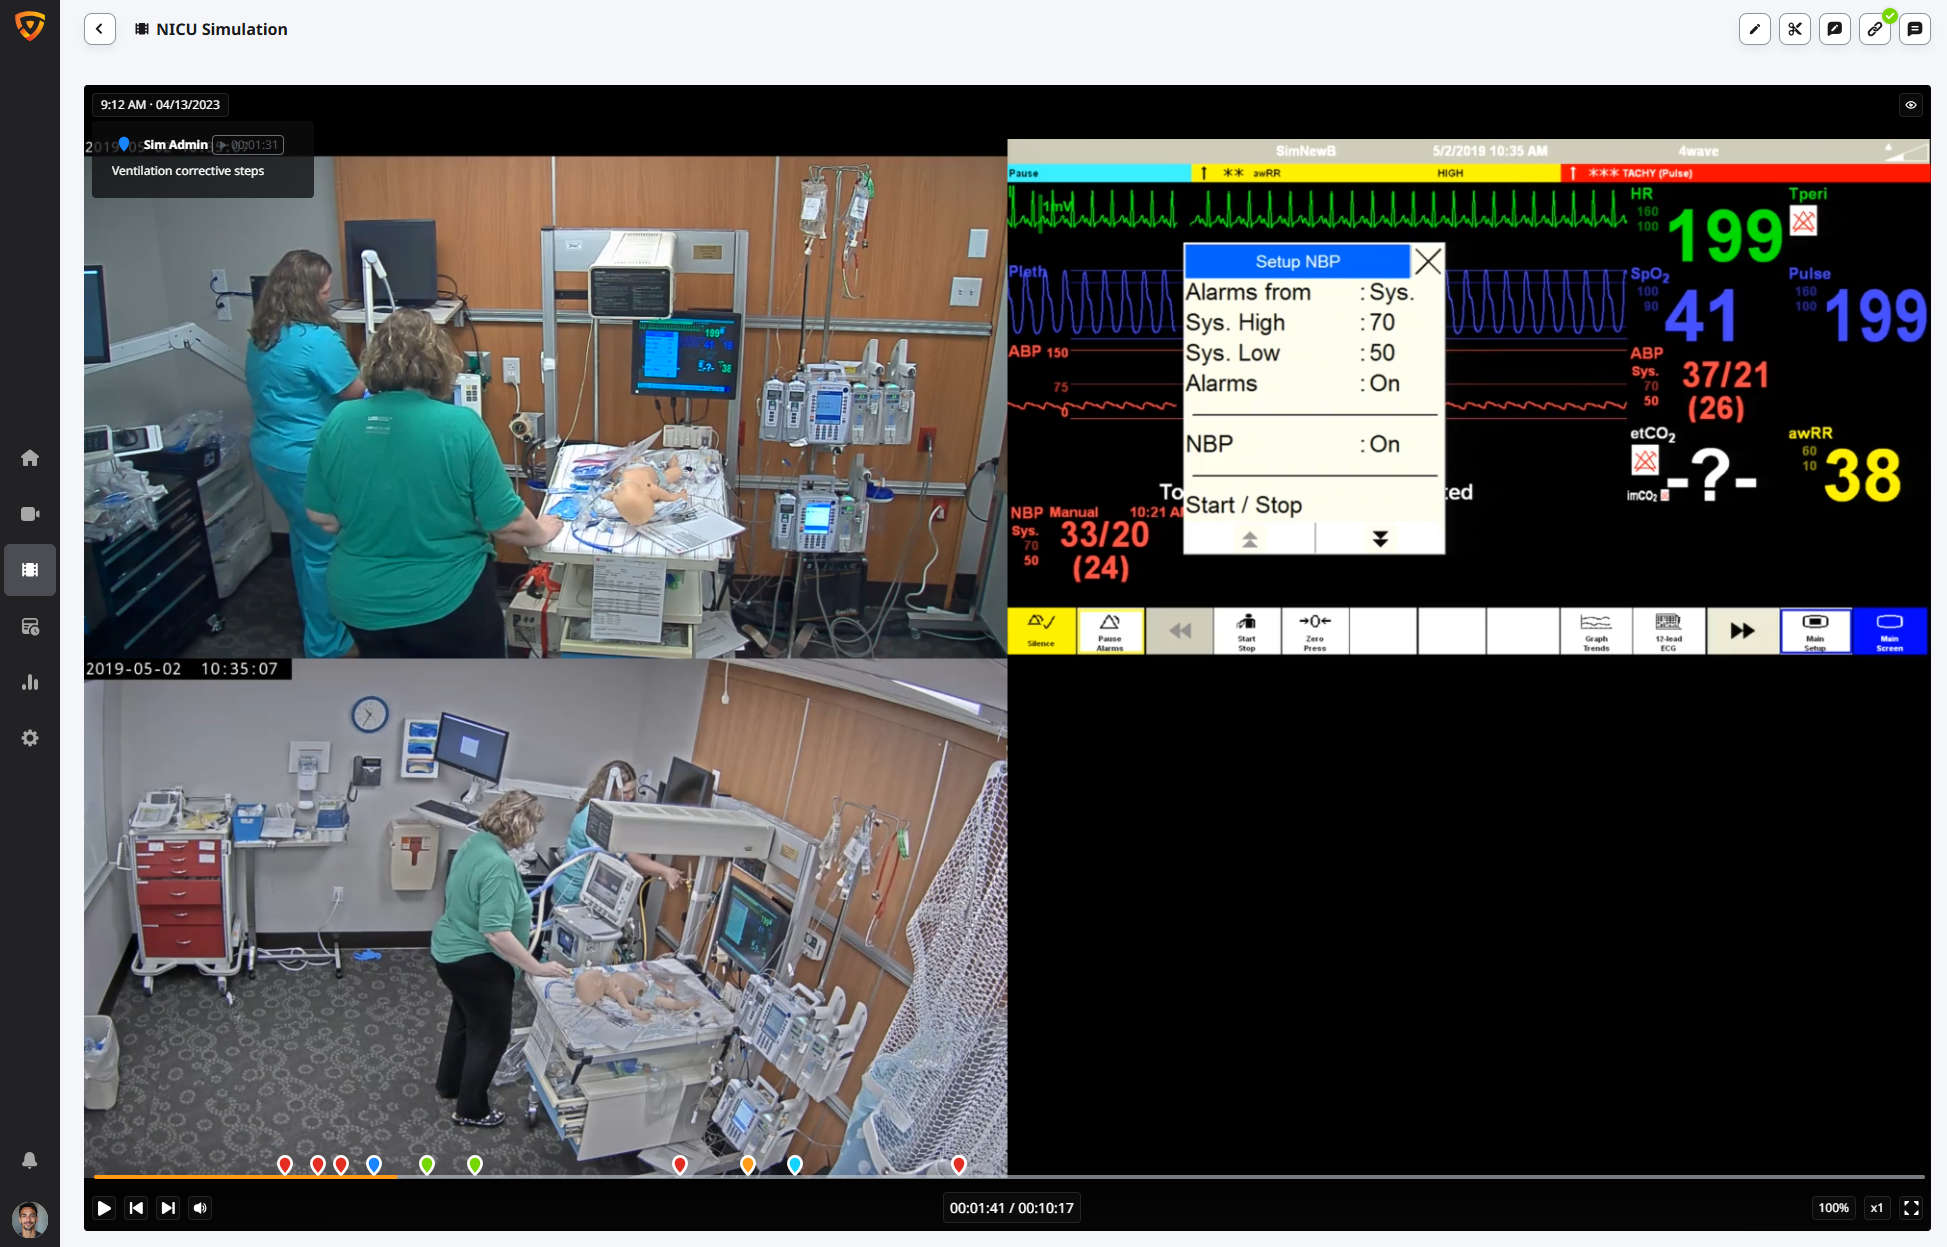Screen dimensions: 1947x1247
Task: Click the pencil edit icon
Action: 1755,29
